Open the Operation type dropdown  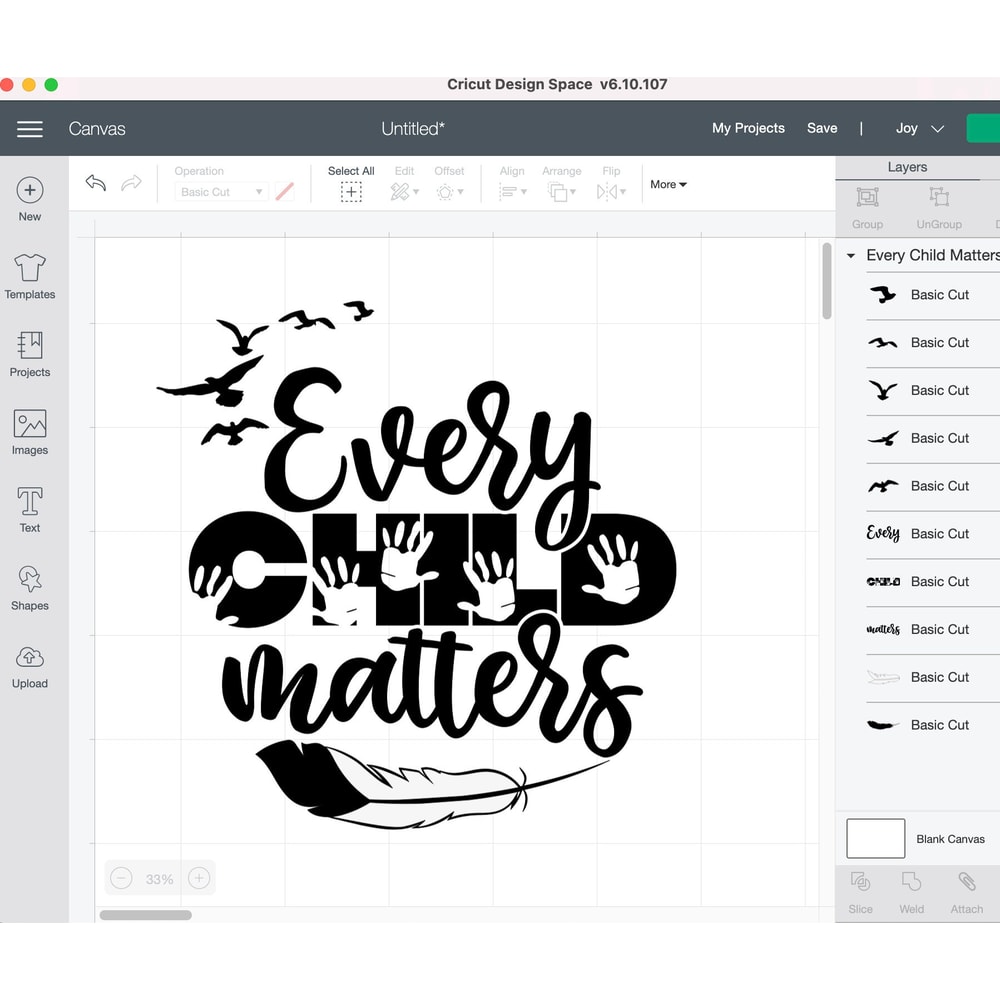[221, 191]
